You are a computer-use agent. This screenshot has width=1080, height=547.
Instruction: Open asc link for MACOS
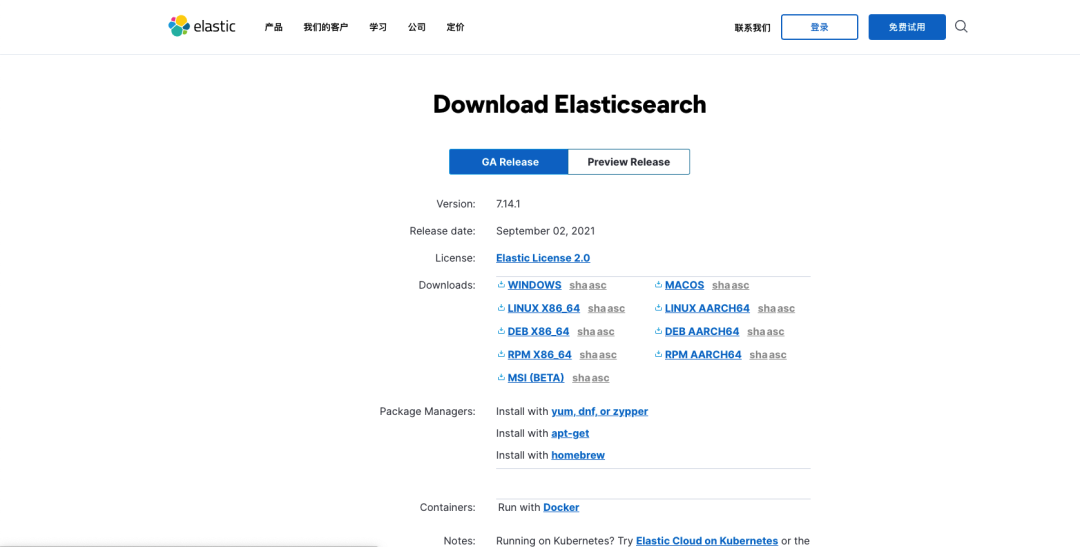coord(740,285)
